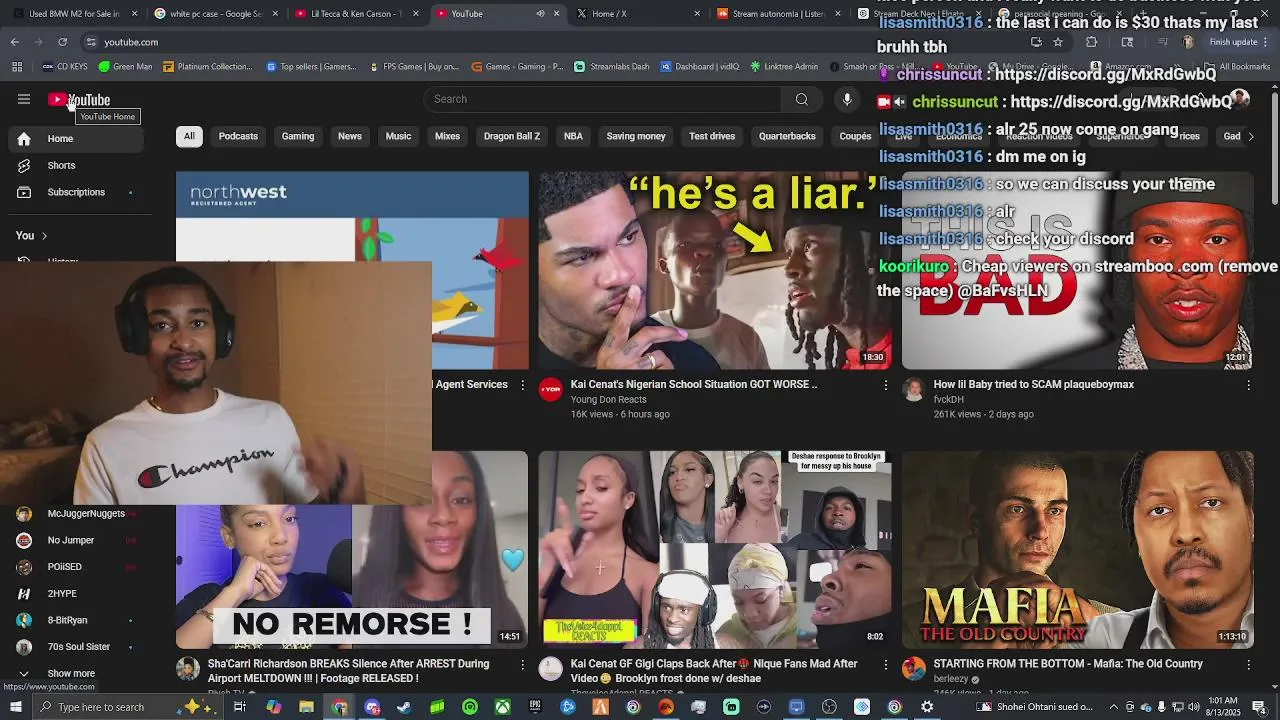Viewport: 1280px width, 720px height.
Task: Select the Quarterbacks filter chip
Action: (787, 136)
